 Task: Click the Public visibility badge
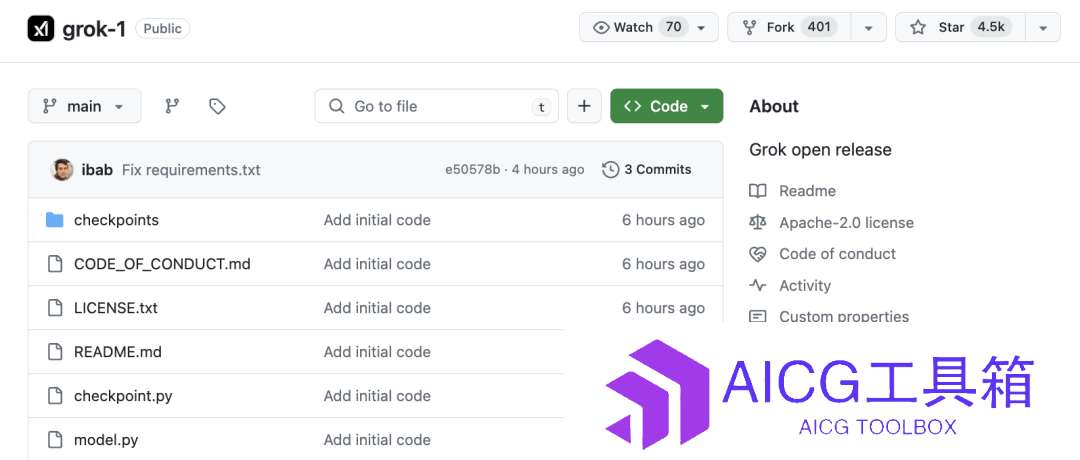coord(163,28)
